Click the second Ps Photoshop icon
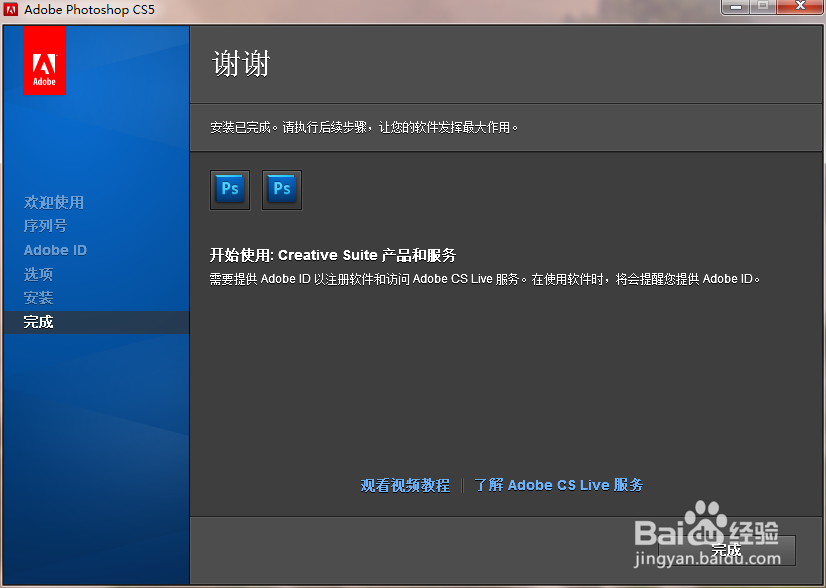The width and height of the screenshot is (826, 588). pos(282,190)
